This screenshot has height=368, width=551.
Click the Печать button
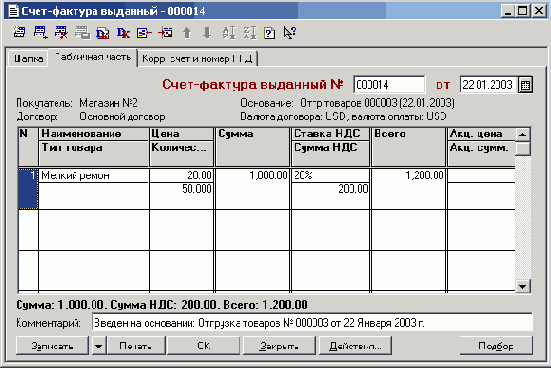(x=136, y=346)
